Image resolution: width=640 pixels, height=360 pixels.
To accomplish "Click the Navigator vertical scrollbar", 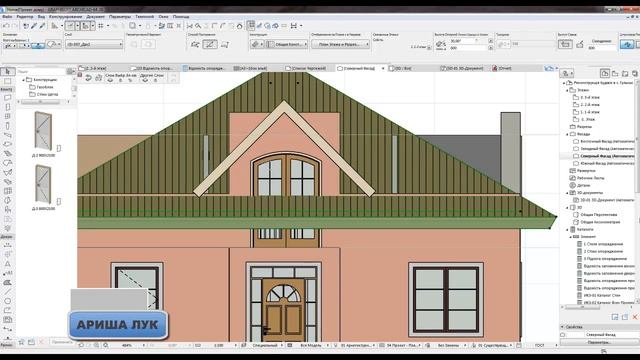I will pyautogui.click(x=638, y=135).
